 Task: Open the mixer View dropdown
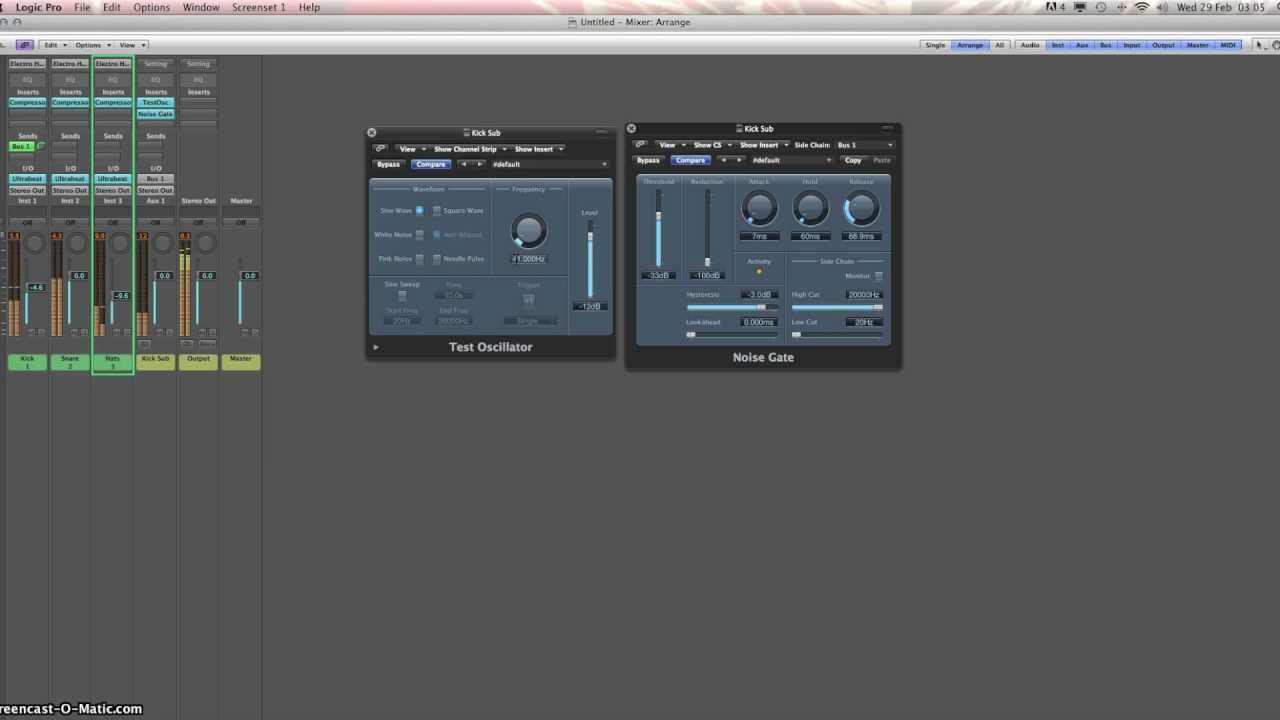point(131,45)
